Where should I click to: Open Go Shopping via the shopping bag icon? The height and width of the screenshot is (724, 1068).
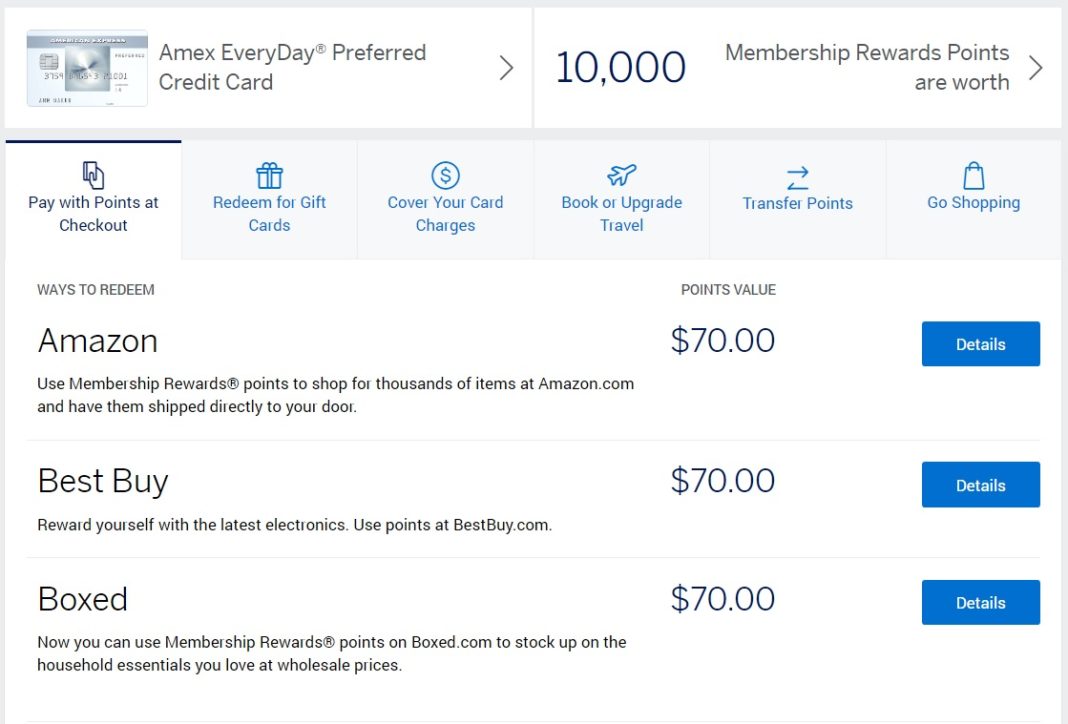973,175
